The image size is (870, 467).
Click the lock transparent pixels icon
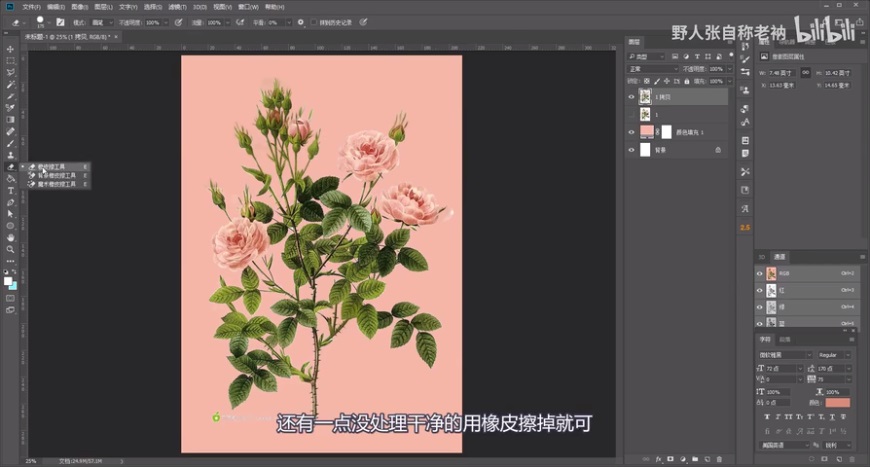coord(646,81)
